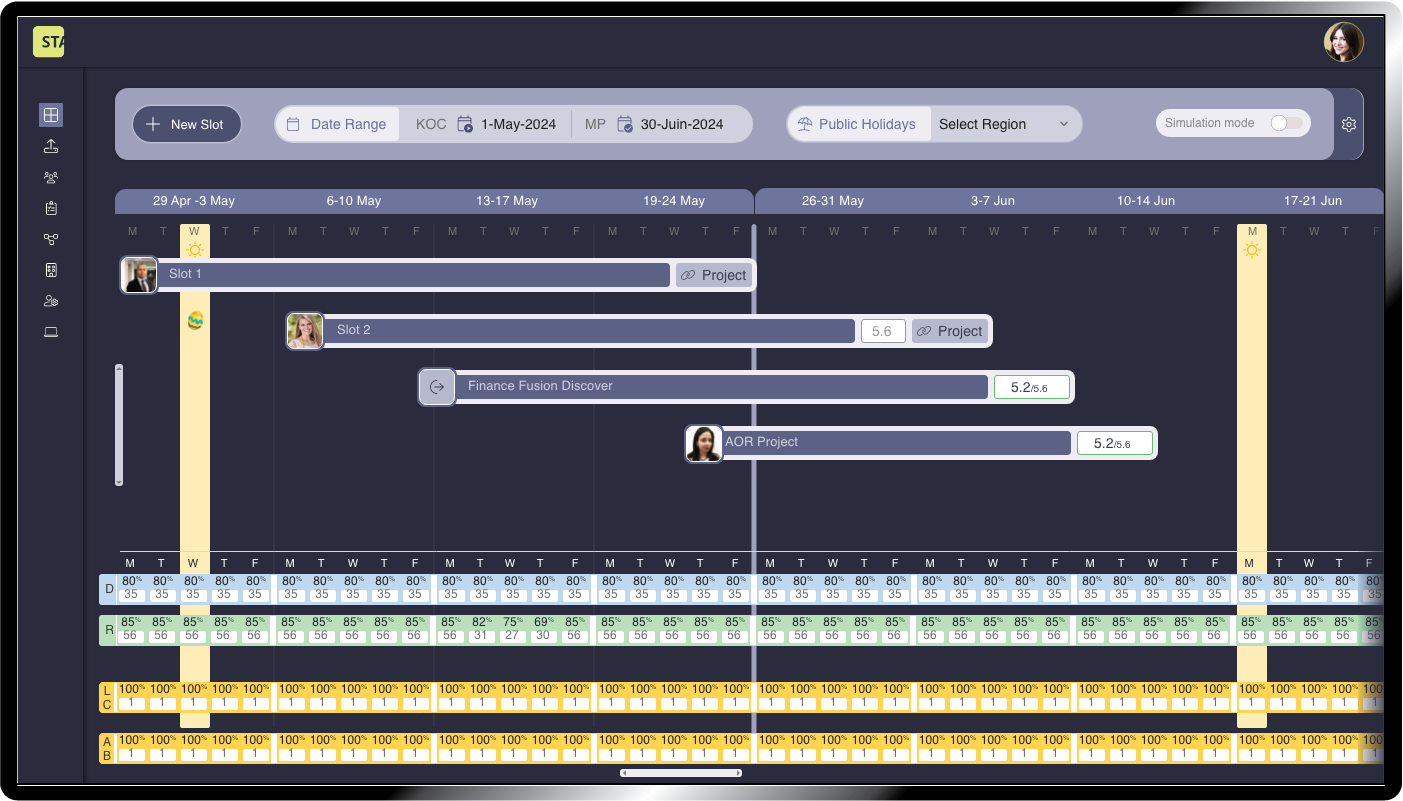
Task: Click the workflow hierarchy icon in sidebar
Action: click(x=51, y=239)
